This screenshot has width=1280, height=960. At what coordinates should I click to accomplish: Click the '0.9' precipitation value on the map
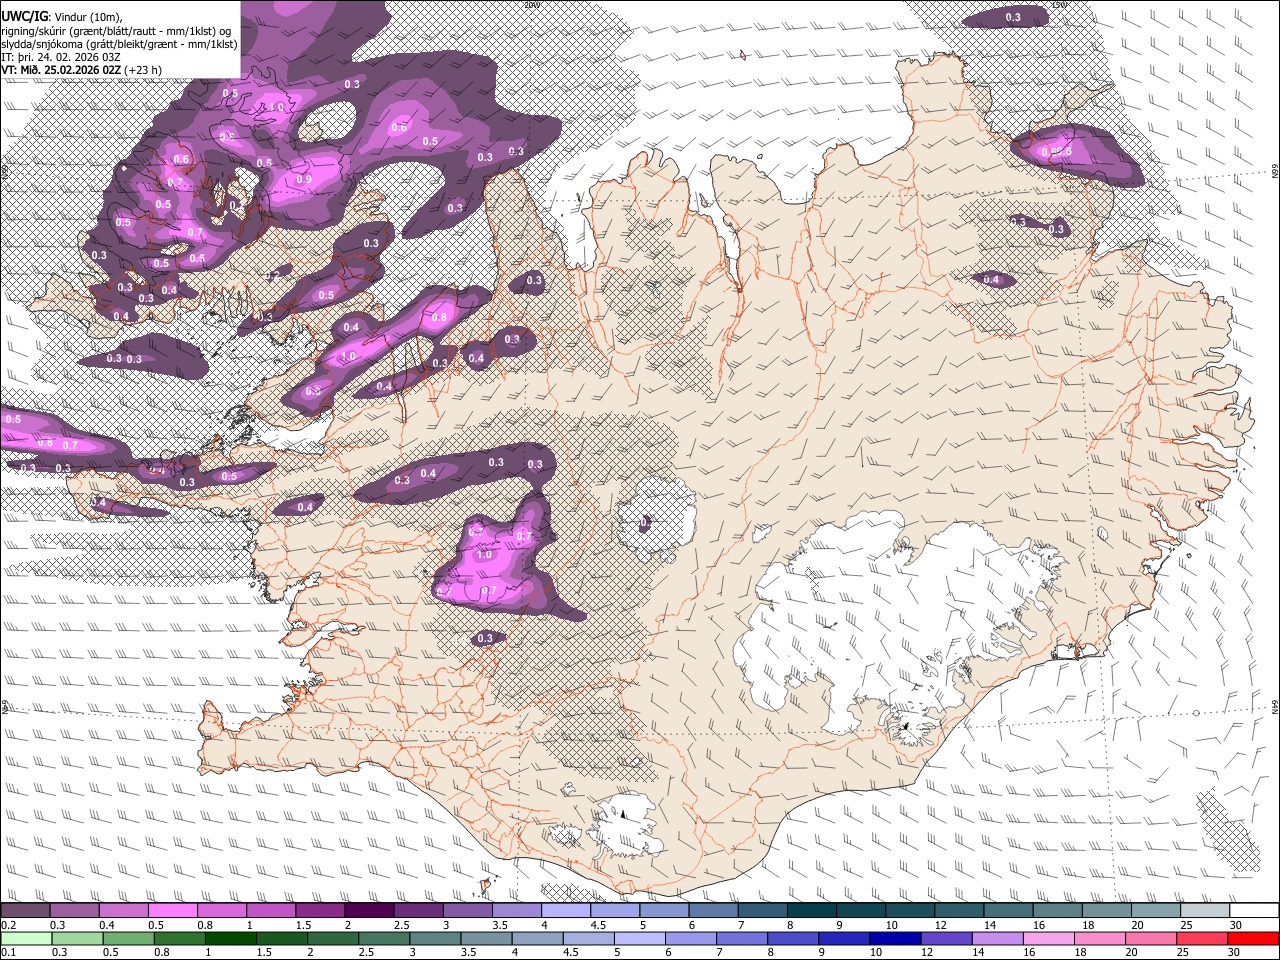pos(304,179)
